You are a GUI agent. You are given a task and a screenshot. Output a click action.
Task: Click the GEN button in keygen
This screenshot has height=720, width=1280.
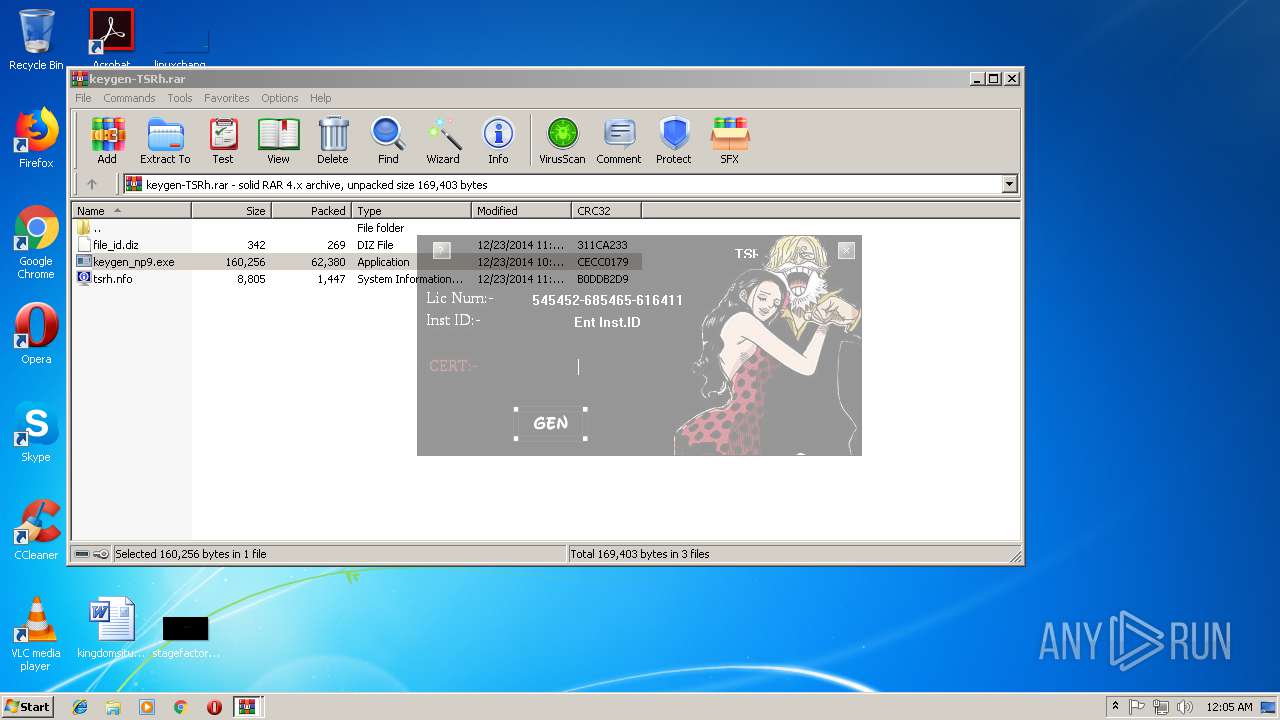pos(550,423)
